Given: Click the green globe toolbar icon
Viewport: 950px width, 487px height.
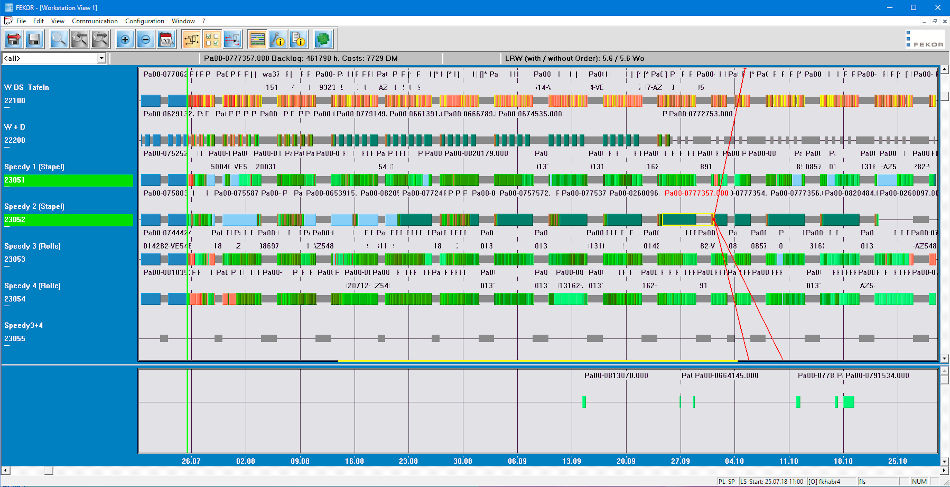Looking at the screenshot, I should 323,39.
